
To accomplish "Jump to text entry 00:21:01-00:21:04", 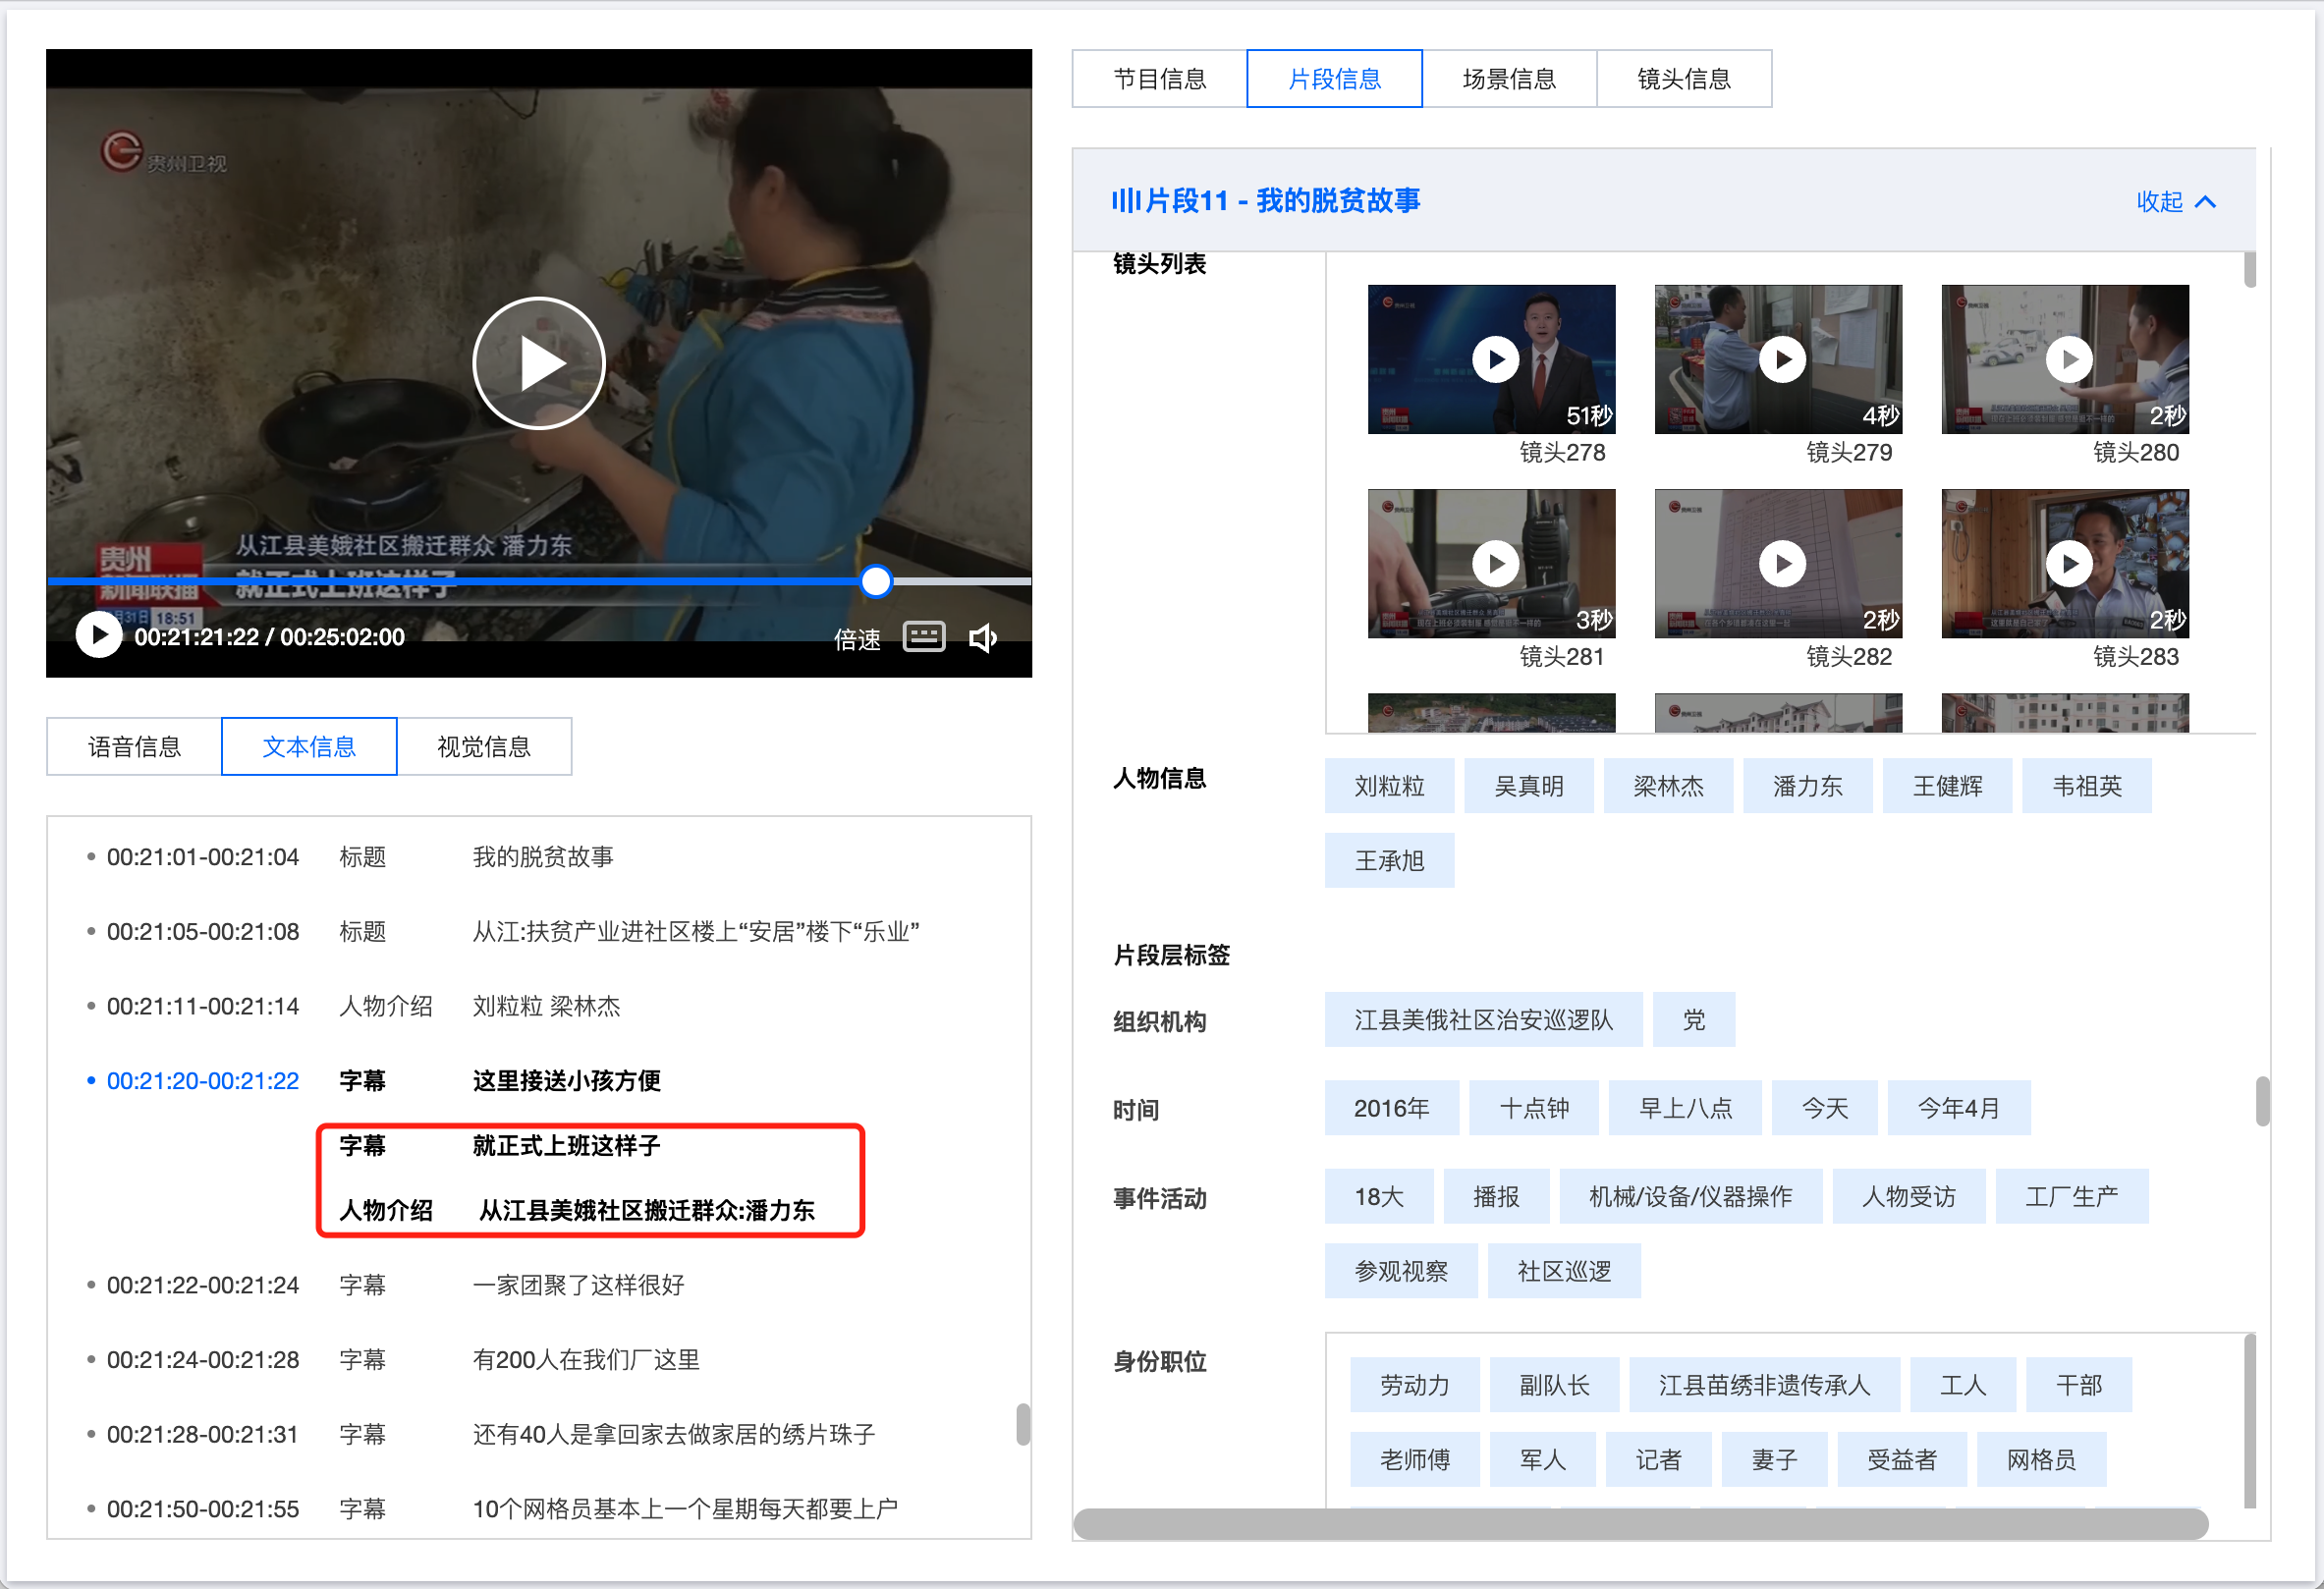I will coord(203,857).
